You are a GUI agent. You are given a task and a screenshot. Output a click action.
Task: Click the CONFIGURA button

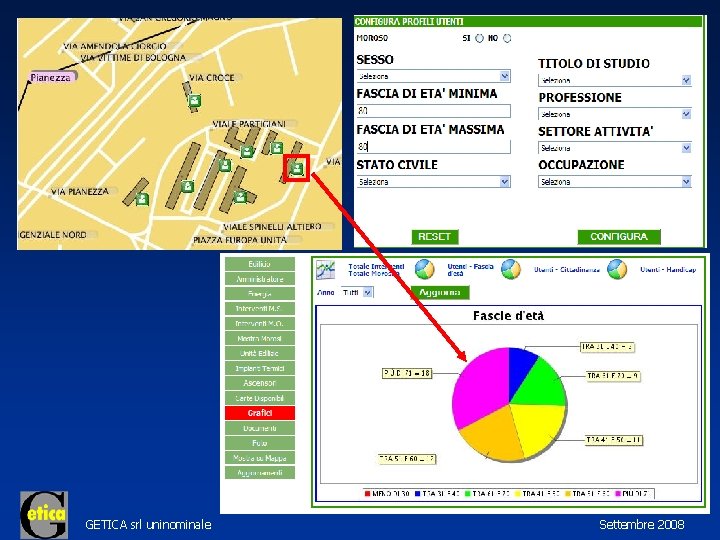point(619,236)
